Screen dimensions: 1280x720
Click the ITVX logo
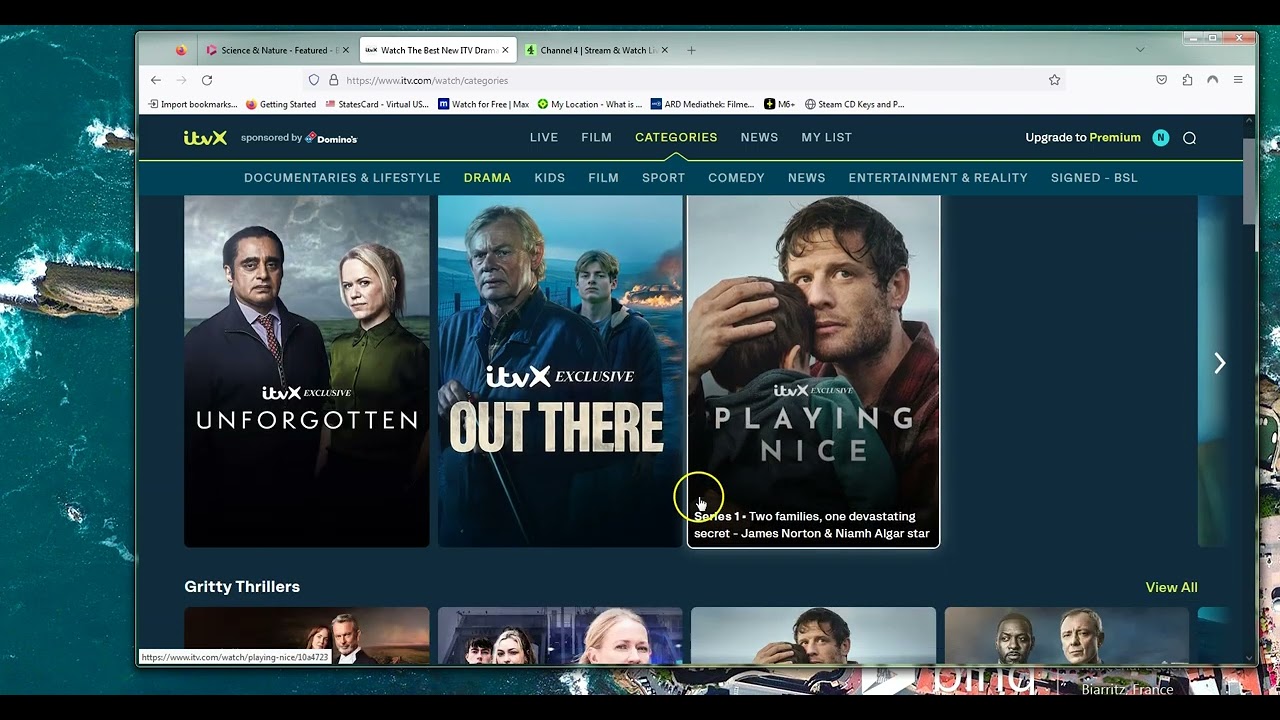pos(205,138)
